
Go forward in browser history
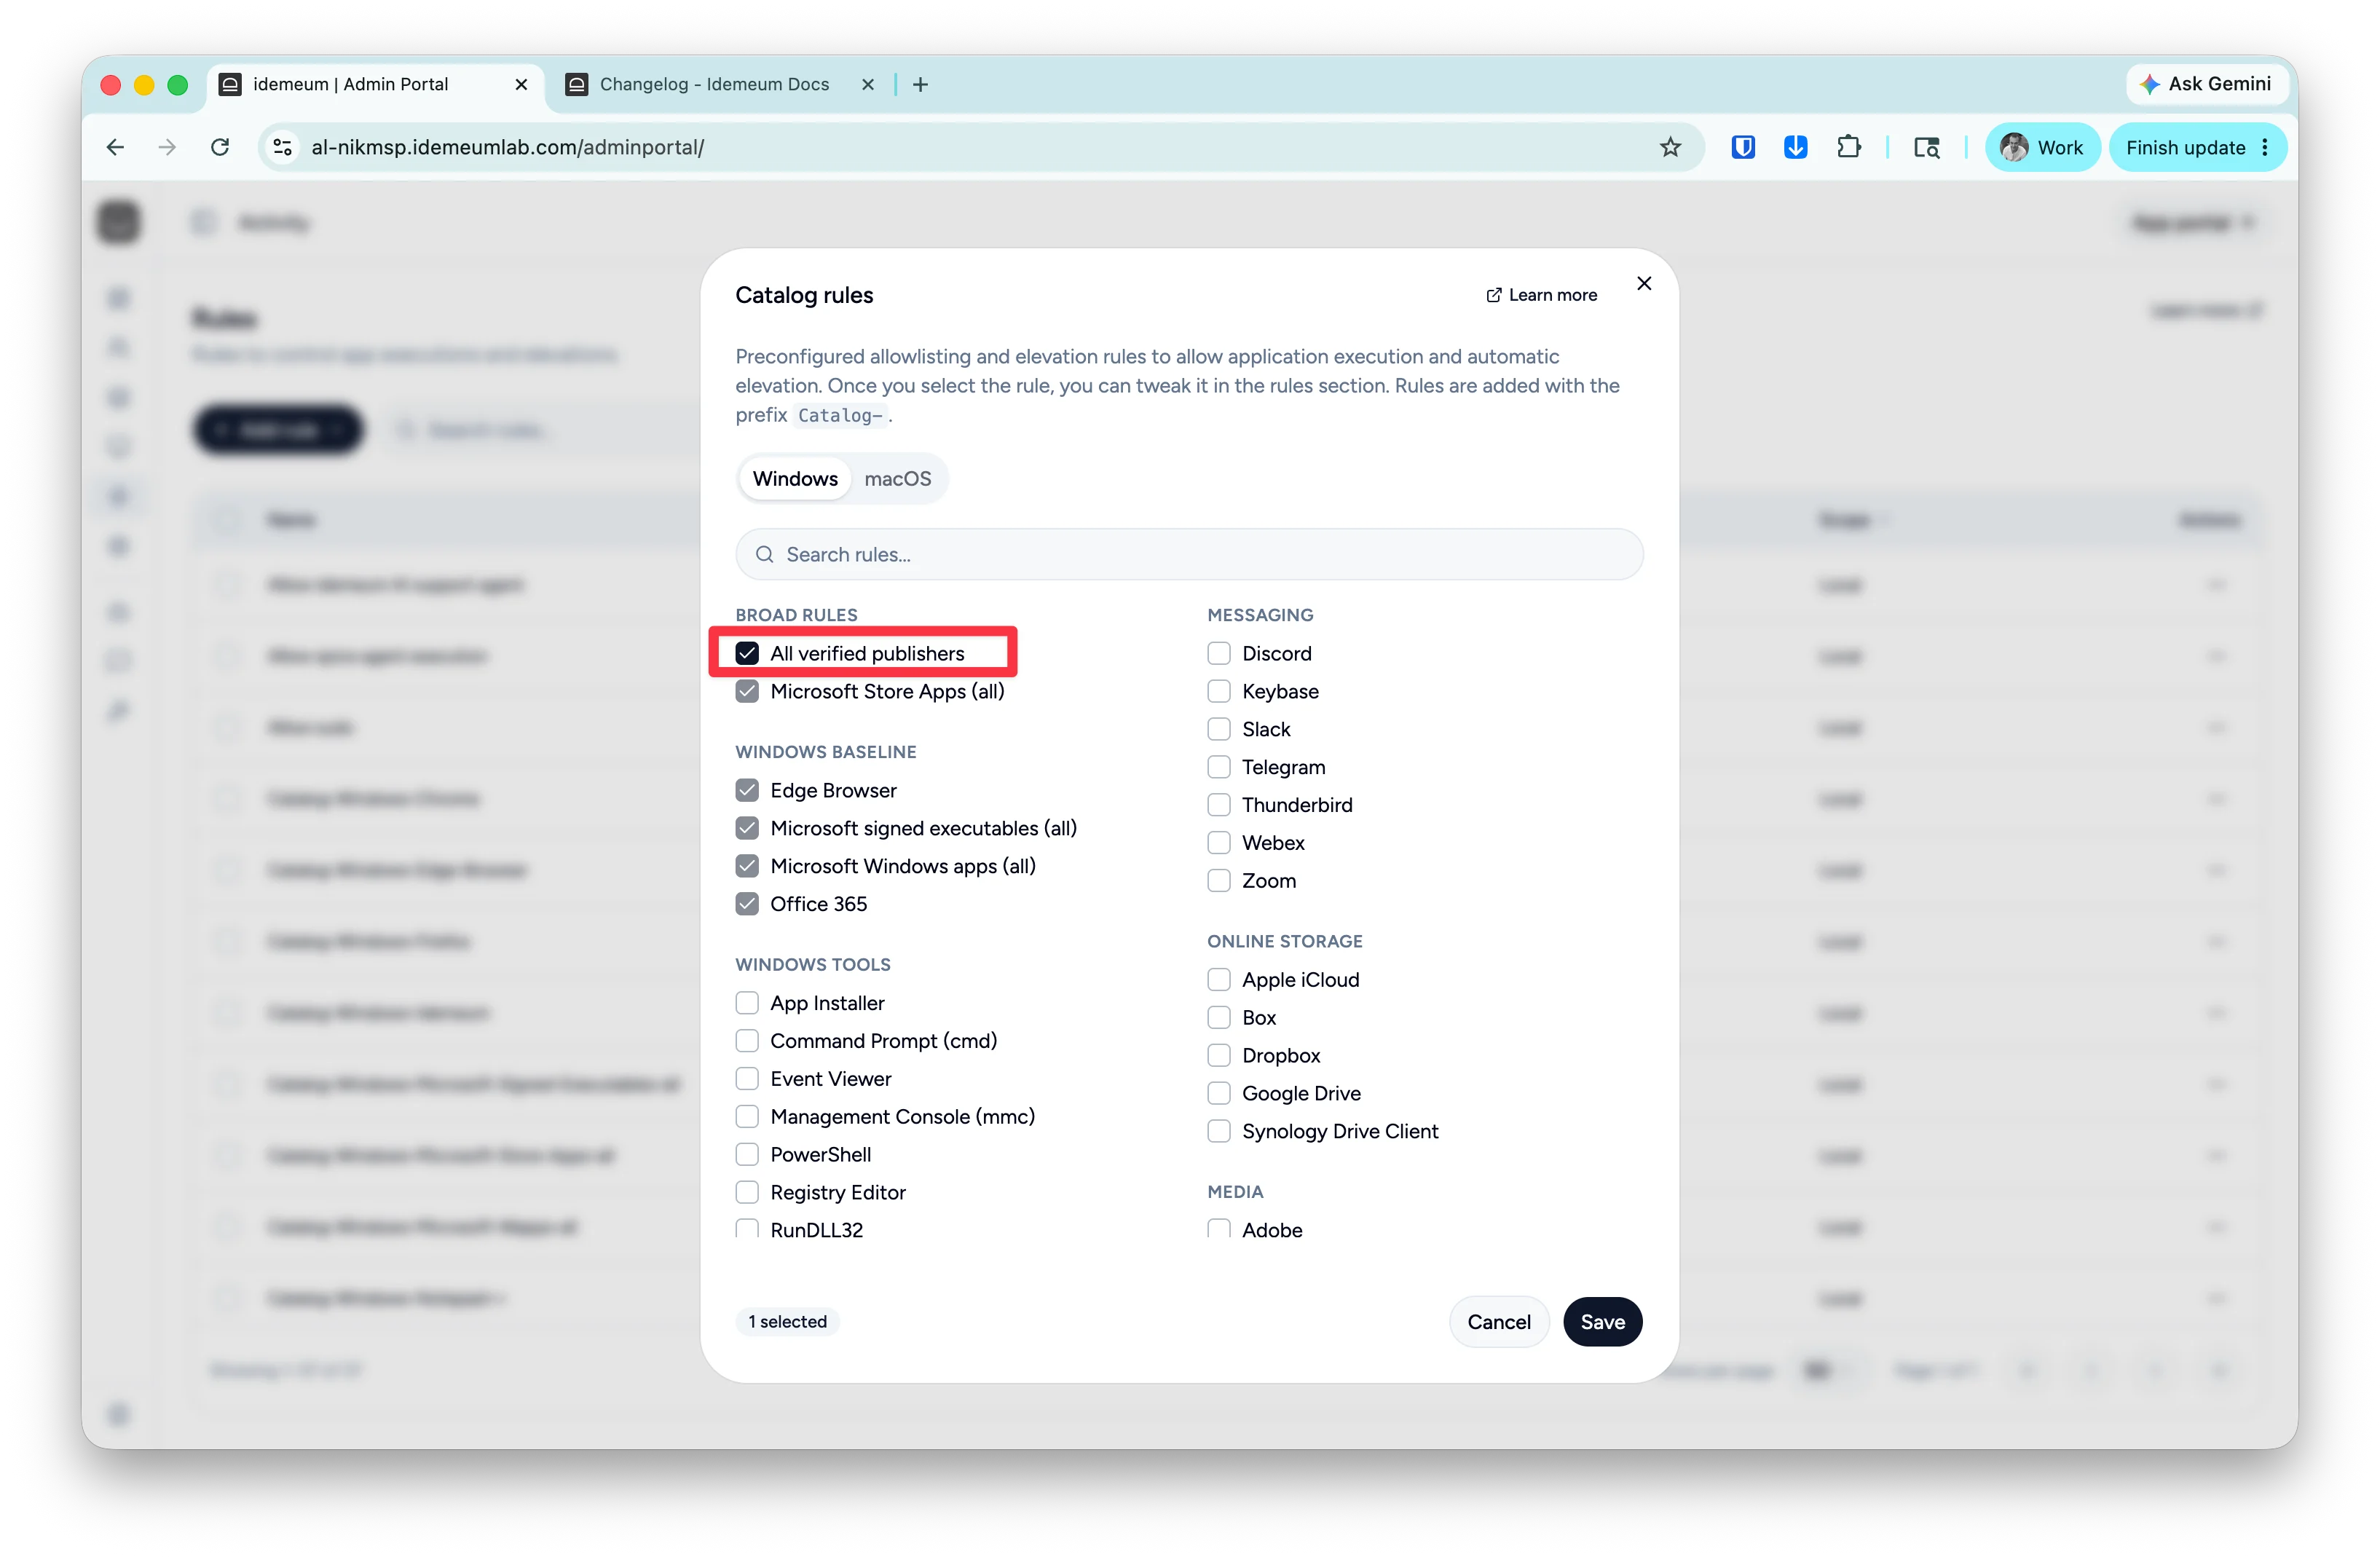167,147
